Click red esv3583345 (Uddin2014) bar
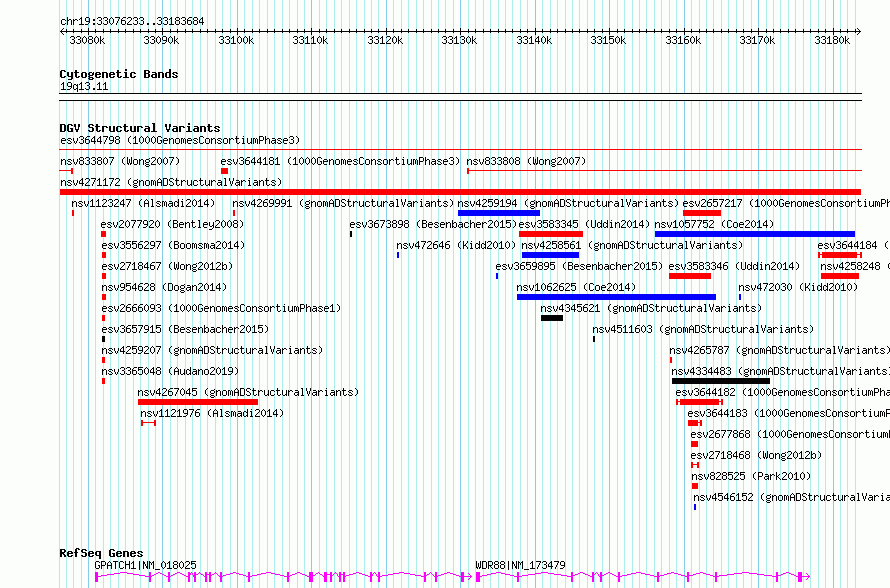This screenshot has width=890, height=588. 551,234
